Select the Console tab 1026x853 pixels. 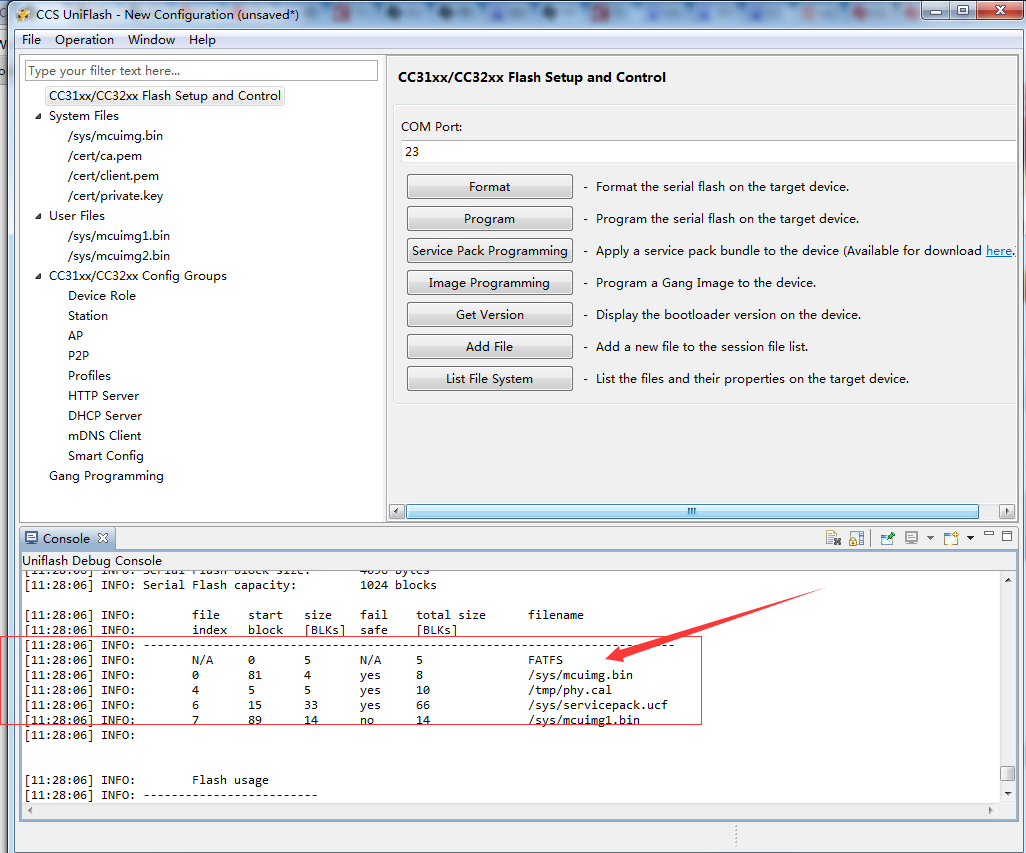coord(66,538)
